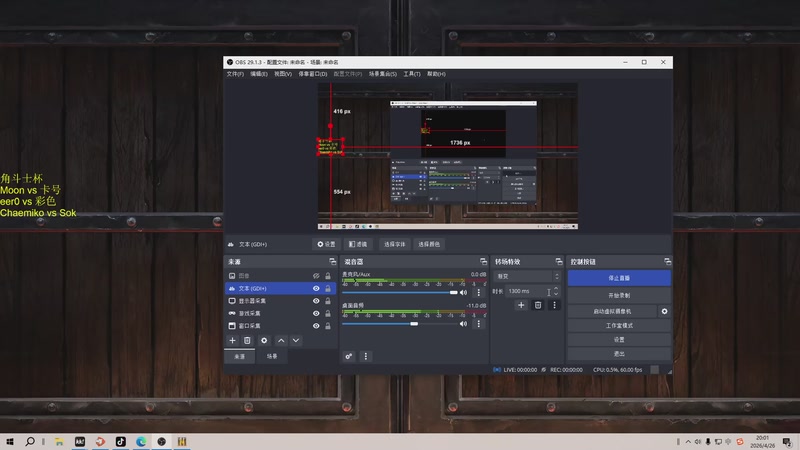Open transition properties three-dot menu
The width and height of the screenshot is (800, 450).
pos(554,305)
